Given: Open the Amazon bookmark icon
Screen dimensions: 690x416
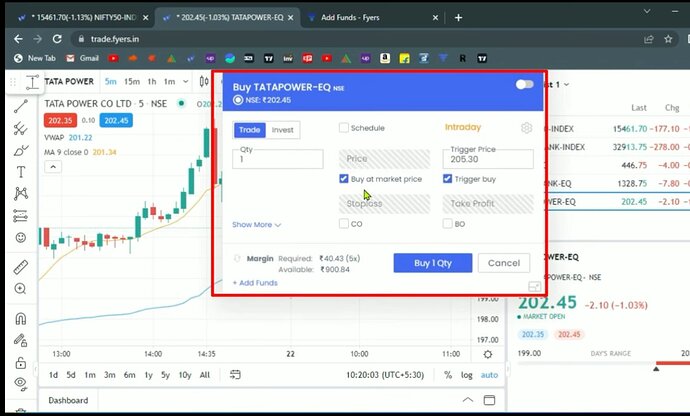Looking at the screenshot, I should 385,58.
